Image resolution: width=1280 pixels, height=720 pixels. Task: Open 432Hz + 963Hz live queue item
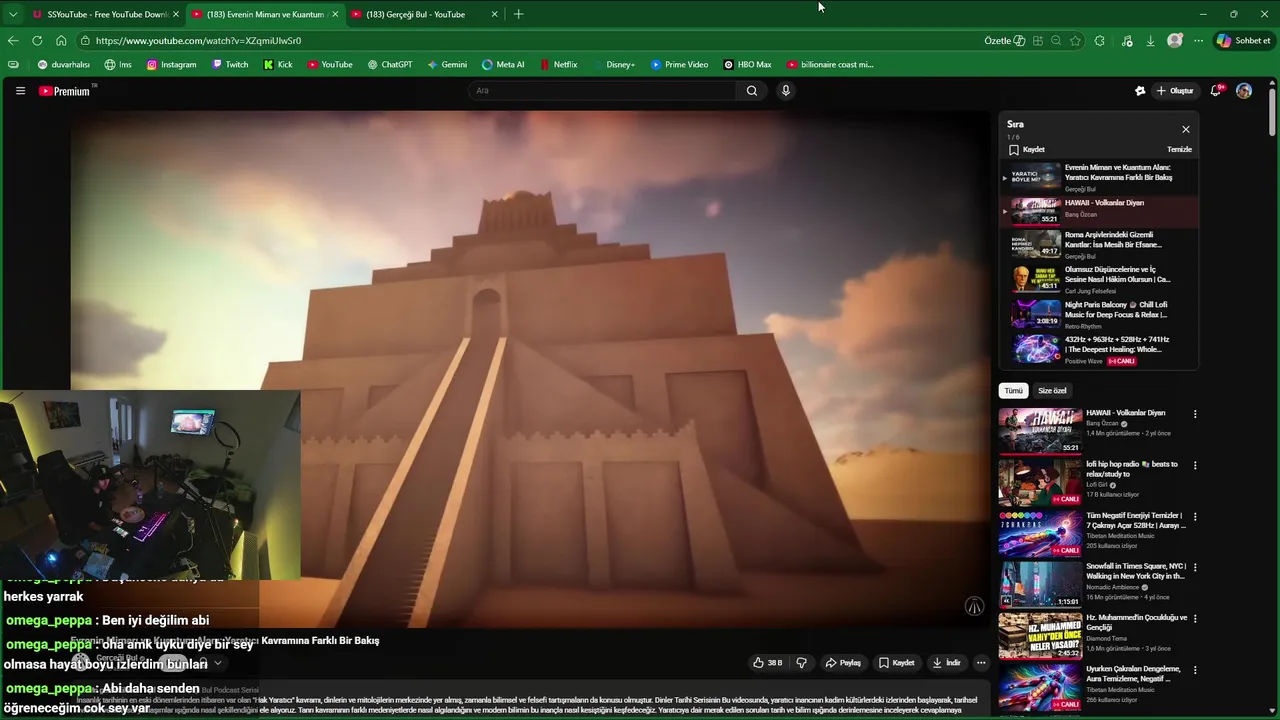tap(1100, 350)
